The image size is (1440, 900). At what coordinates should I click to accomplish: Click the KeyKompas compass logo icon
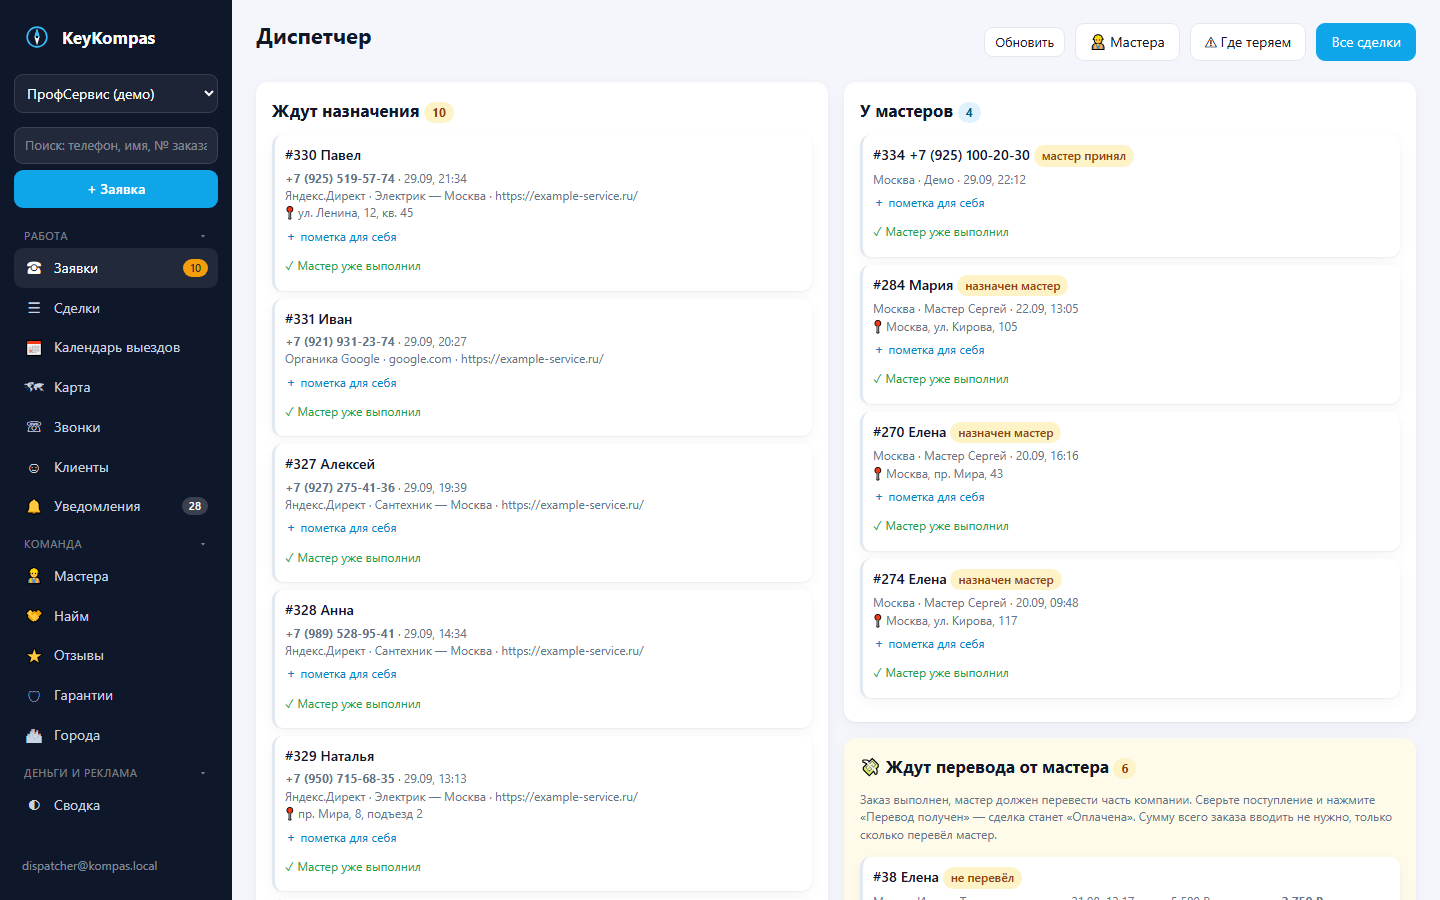[37, 38]
